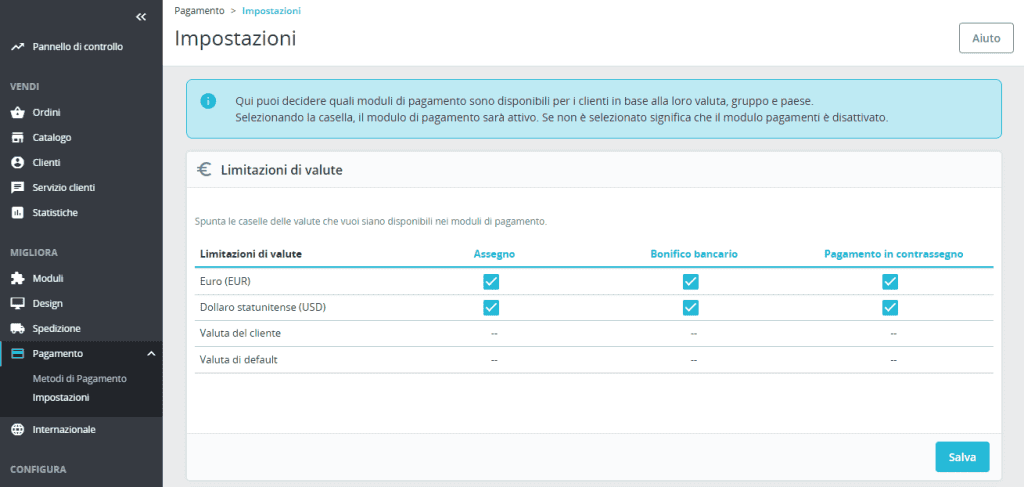The width and height of the screenshot is (1024, 487).
Task: Click the Pannello di controllo trend icon
Action: click(x=18, y=46)
